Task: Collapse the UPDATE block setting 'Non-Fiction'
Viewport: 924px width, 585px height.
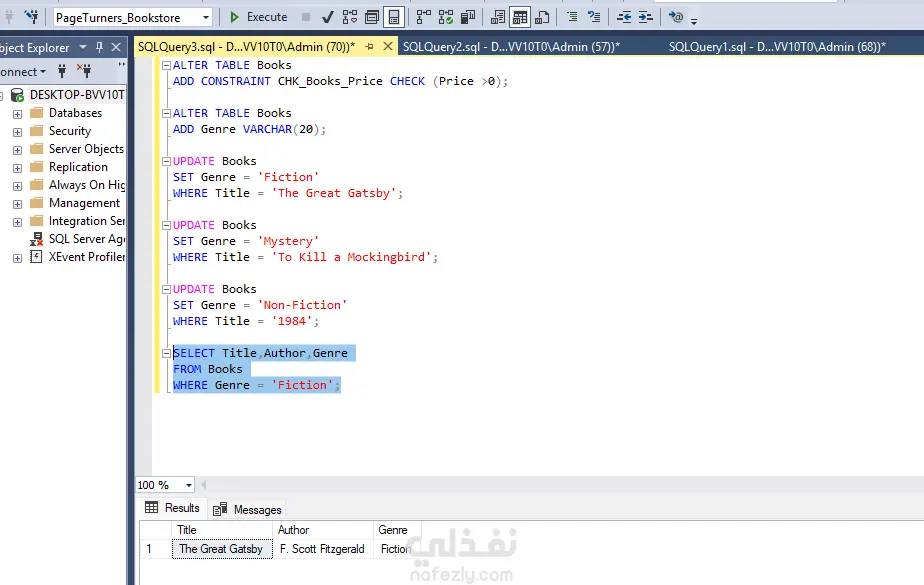Action: (x=166, y=290)
